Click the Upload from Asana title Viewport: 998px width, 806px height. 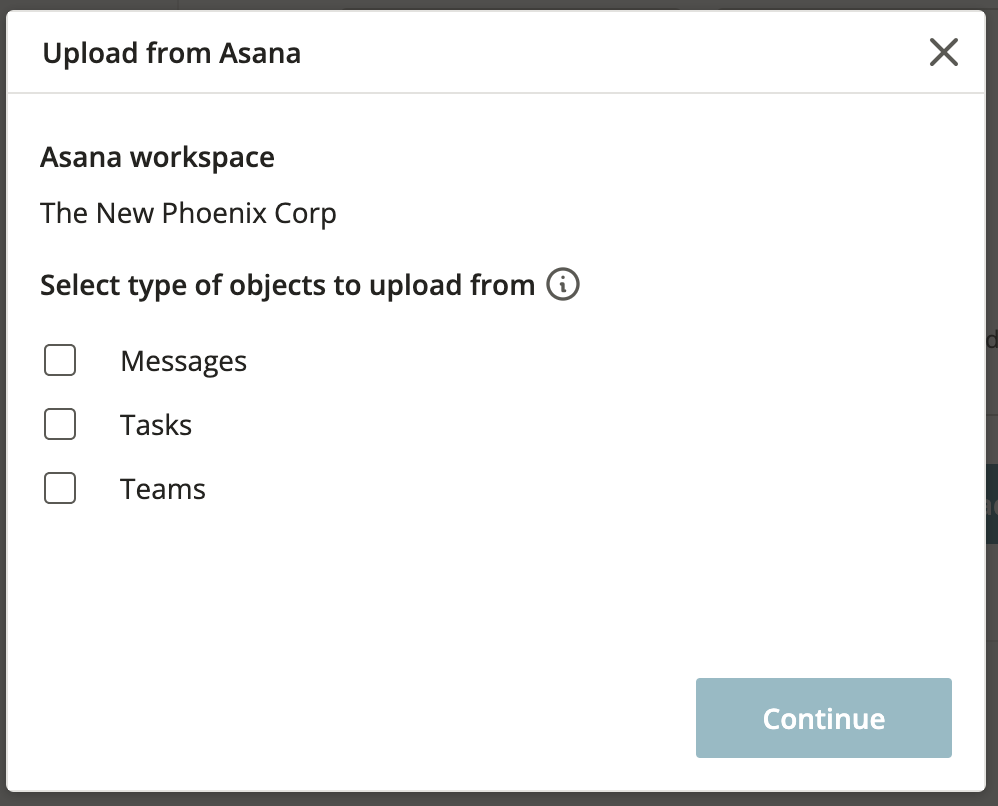(172, 53)
